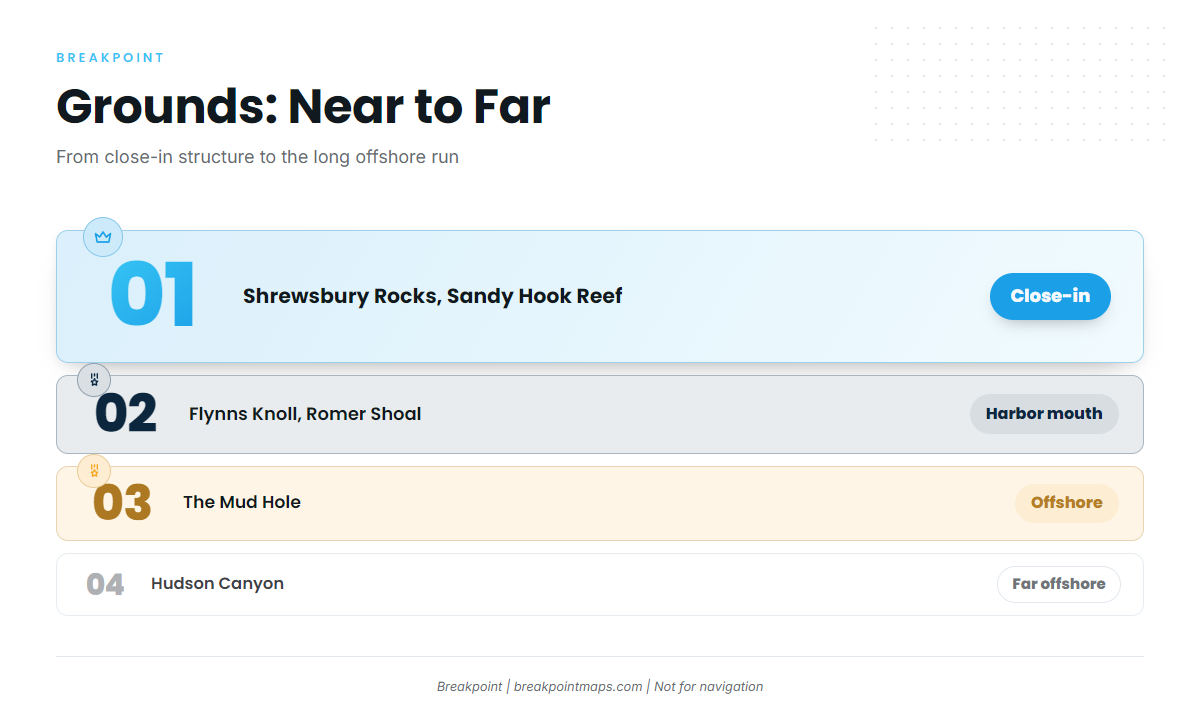Screen dimensions: 1200x721
Task: Click the Offshore tag
Action: (1067, 503)
